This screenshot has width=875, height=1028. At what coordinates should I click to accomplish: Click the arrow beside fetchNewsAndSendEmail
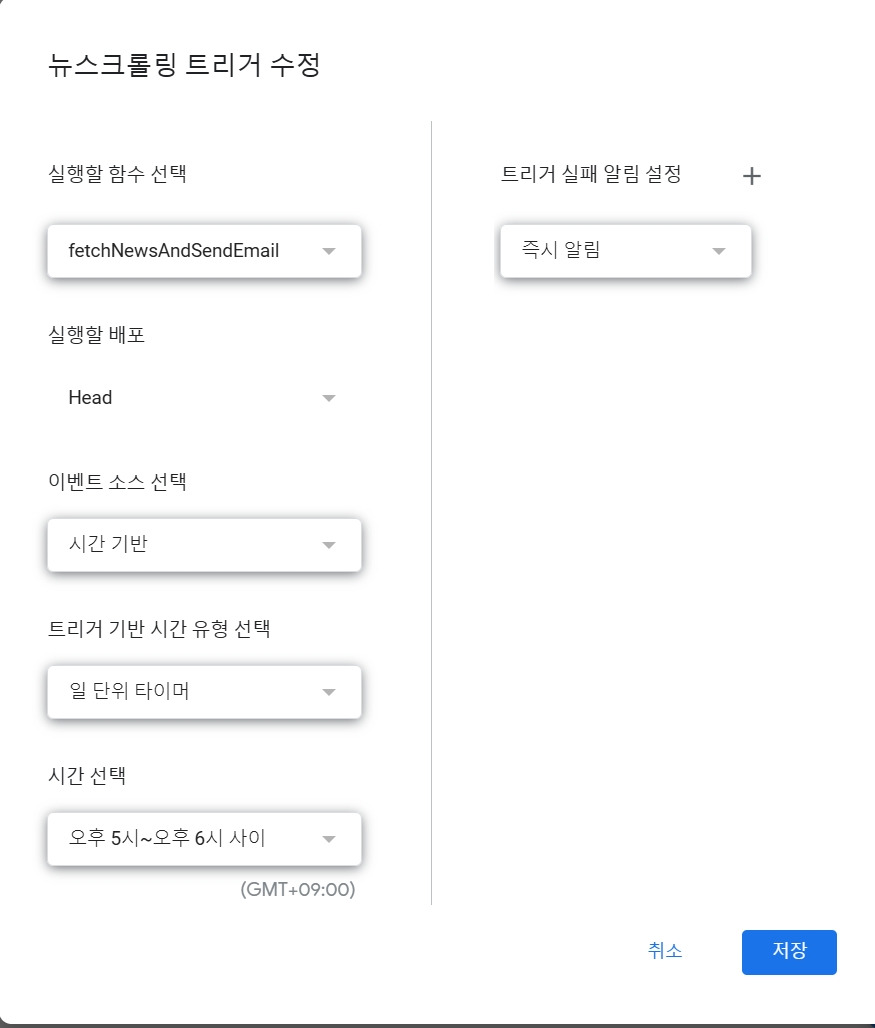[329, 251]
